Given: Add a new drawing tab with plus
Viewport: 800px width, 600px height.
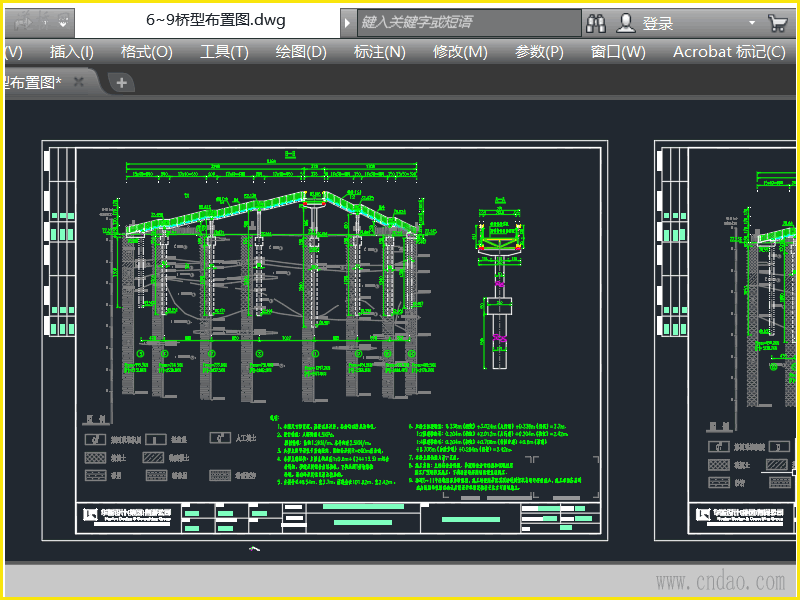Looking at the screenshot, I should [x=121, y=83].
